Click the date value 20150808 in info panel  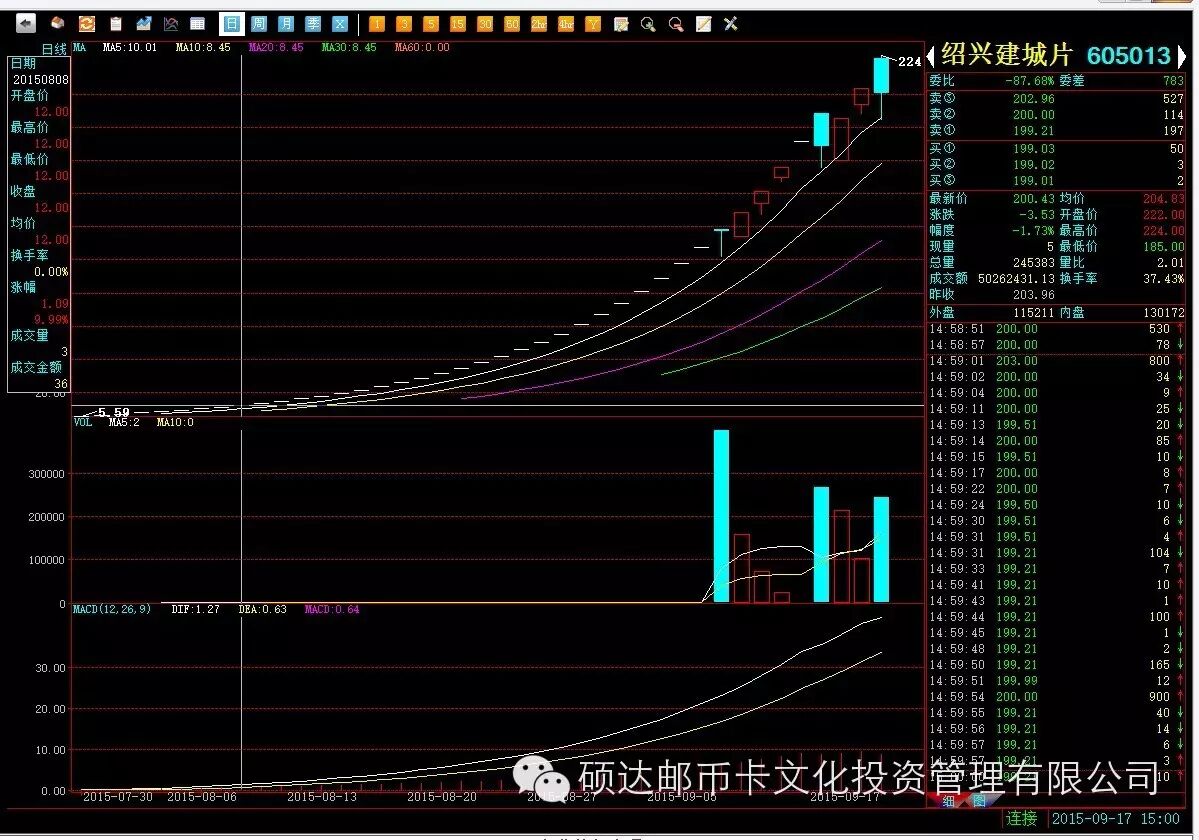pos(41,79)
